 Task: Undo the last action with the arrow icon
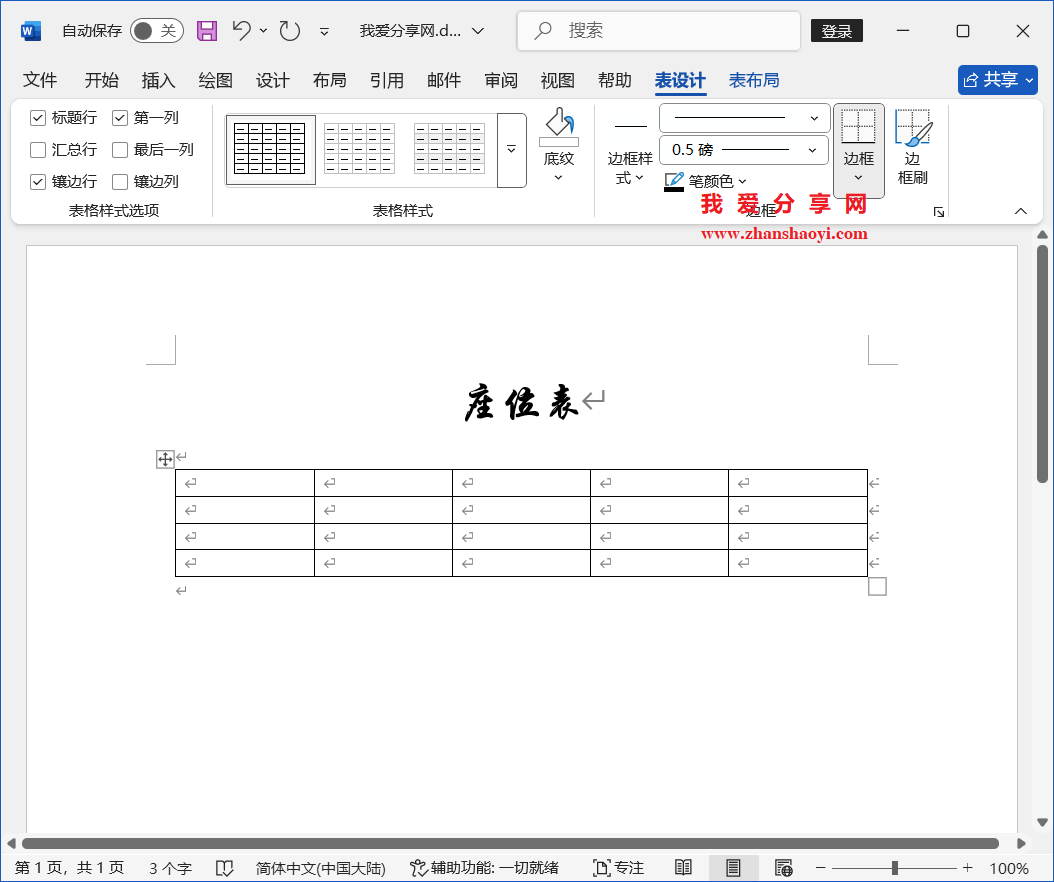pos(241,30)
